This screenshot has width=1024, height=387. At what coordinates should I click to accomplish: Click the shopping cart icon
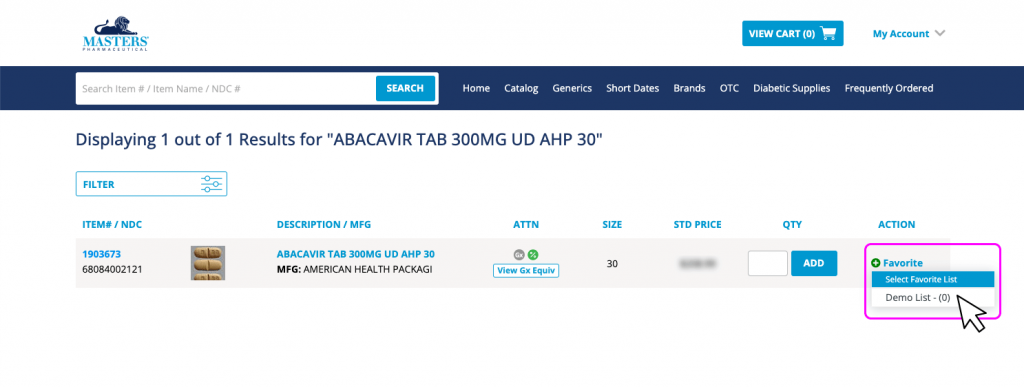[x=827, y=33]
